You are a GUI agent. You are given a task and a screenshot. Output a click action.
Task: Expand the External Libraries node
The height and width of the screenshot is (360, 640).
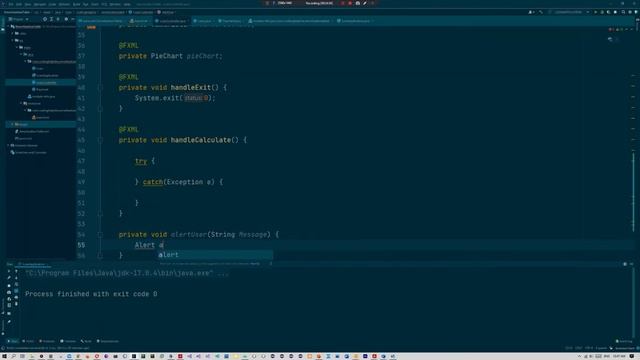[x=8, y=145]
